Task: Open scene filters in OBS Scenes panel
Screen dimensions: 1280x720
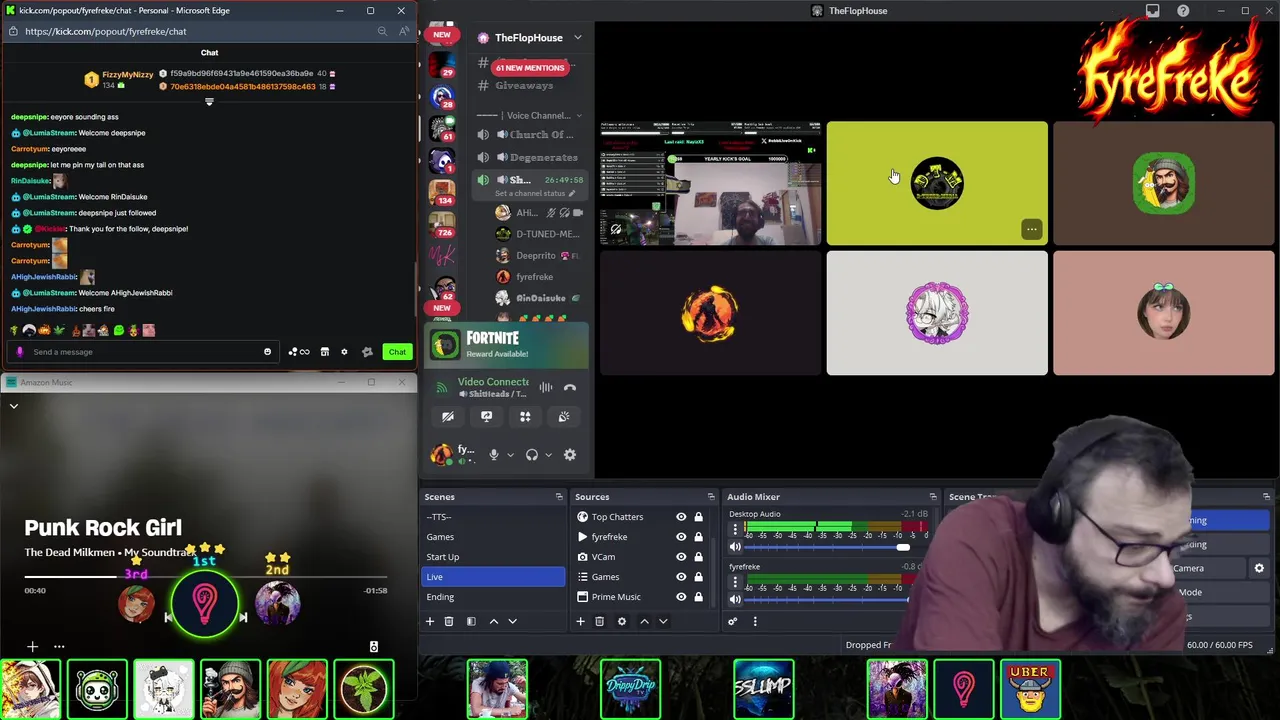Action: pyautogui.click(x=471, y=622)
